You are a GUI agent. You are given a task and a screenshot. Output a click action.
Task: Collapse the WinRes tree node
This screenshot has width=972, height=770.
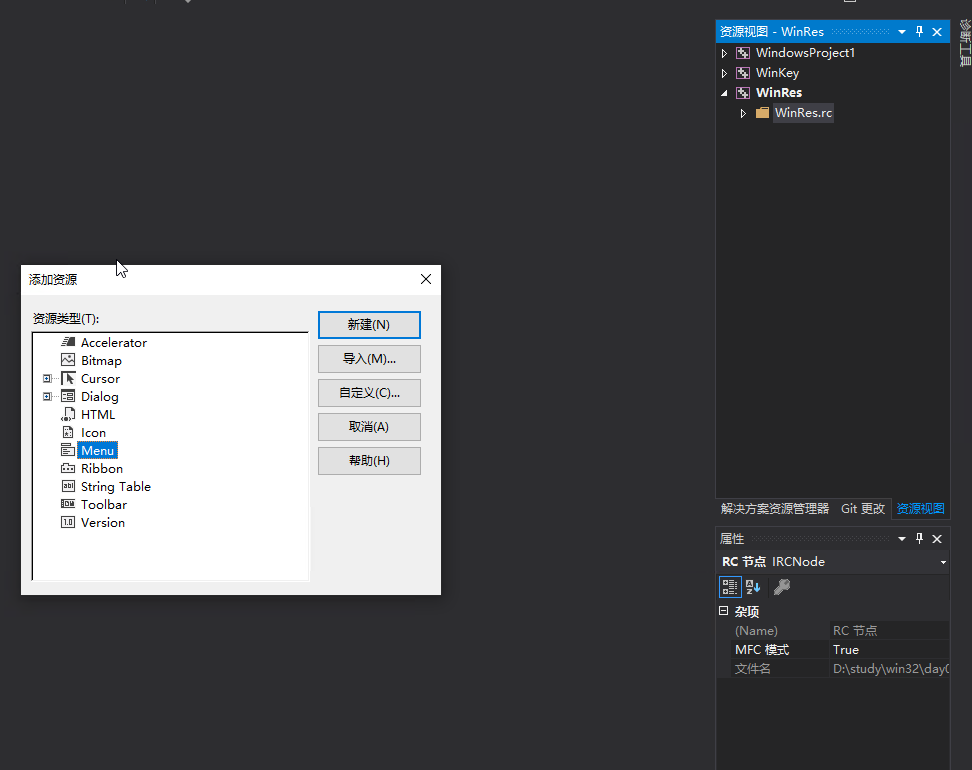(x=724, y=93)
